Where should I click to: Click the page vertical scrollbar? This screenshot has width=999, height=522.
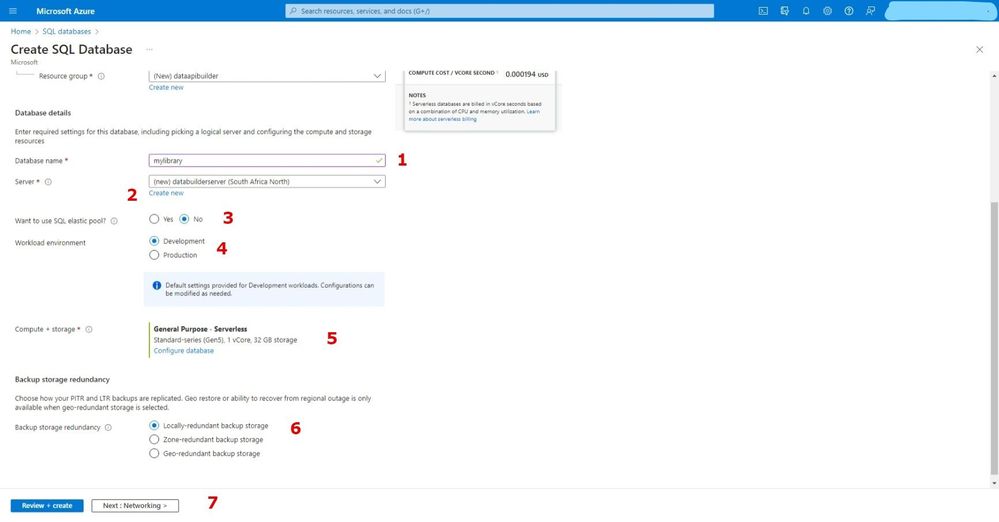pyautogui.click(x=994, y=338)
